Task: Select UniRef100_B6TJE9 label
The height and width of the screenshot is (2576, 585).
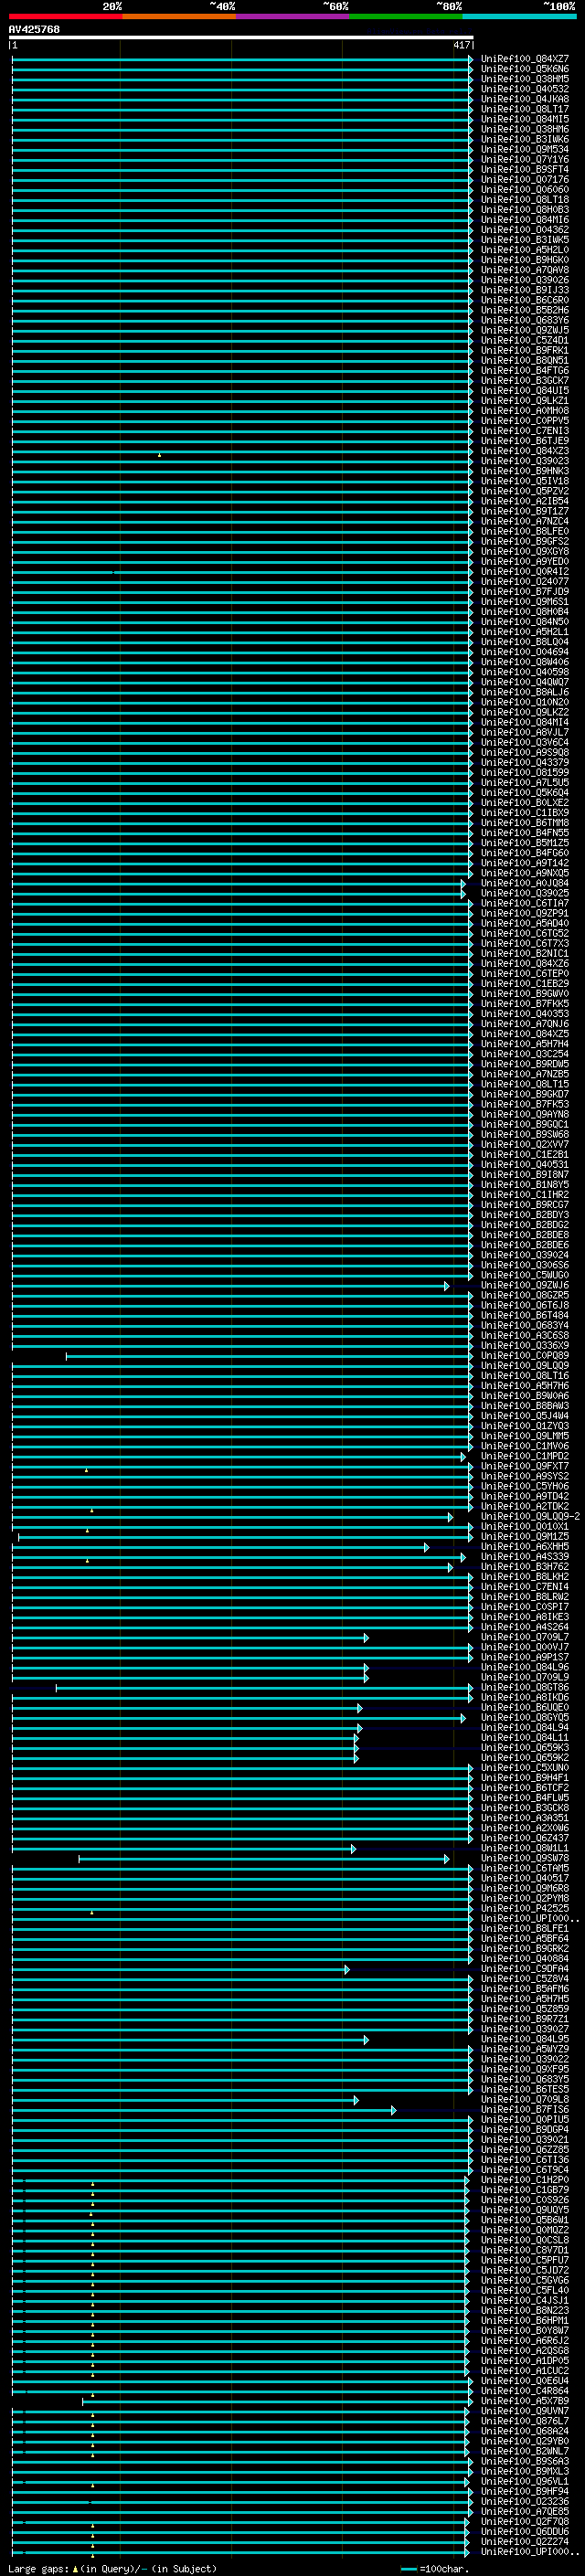Action: [525, 441]
